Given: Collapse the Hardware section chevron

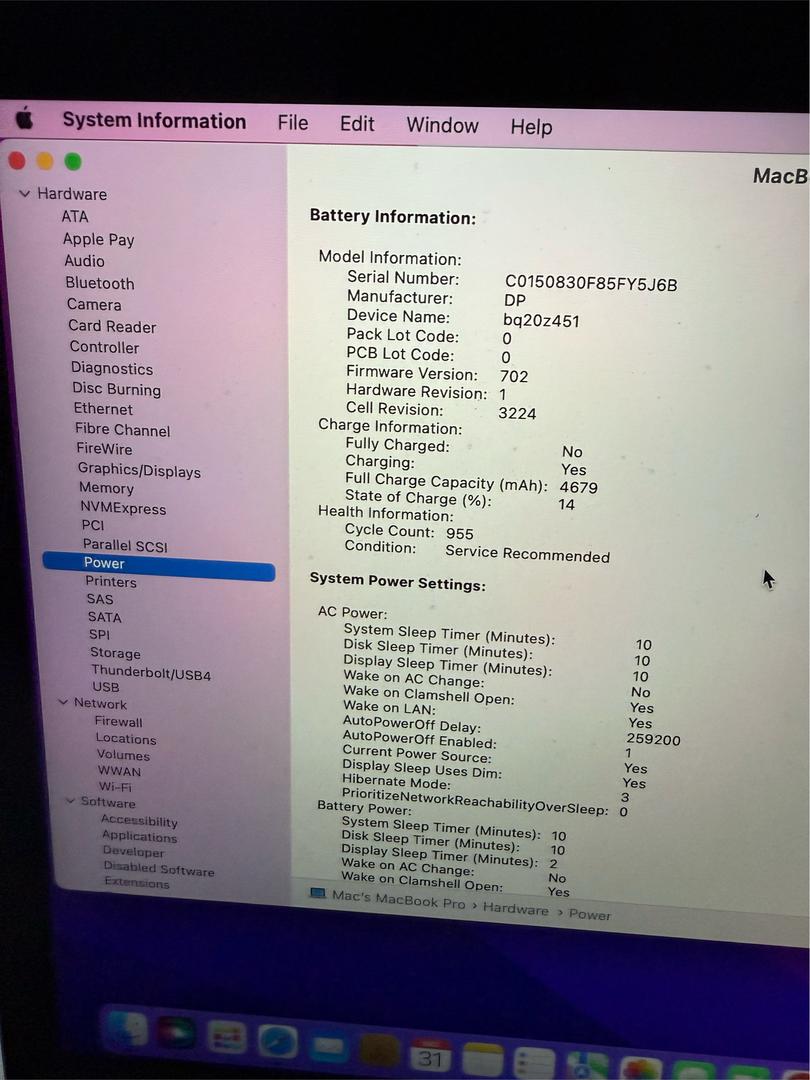Looking at the screenshot, I should [x=25, y=194].
